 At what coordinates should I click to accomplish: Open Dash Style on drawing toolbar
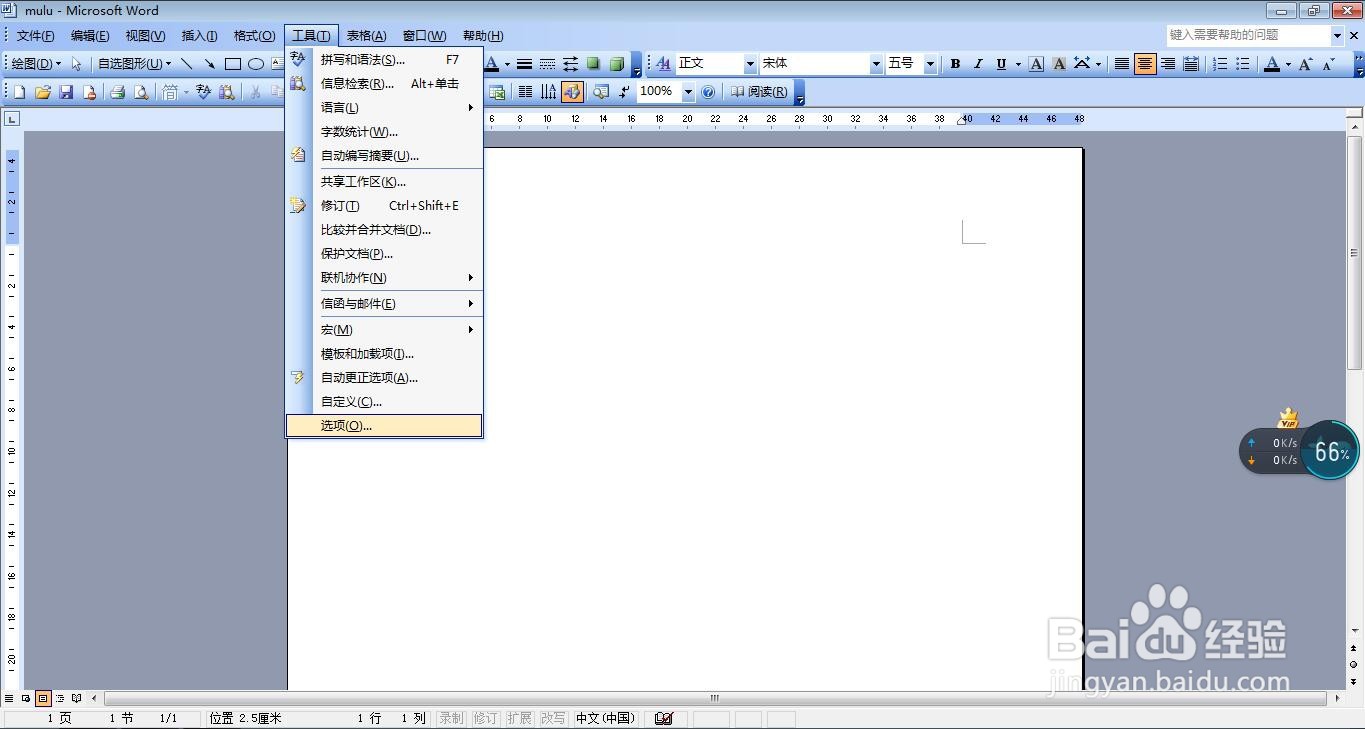point(547,63)
